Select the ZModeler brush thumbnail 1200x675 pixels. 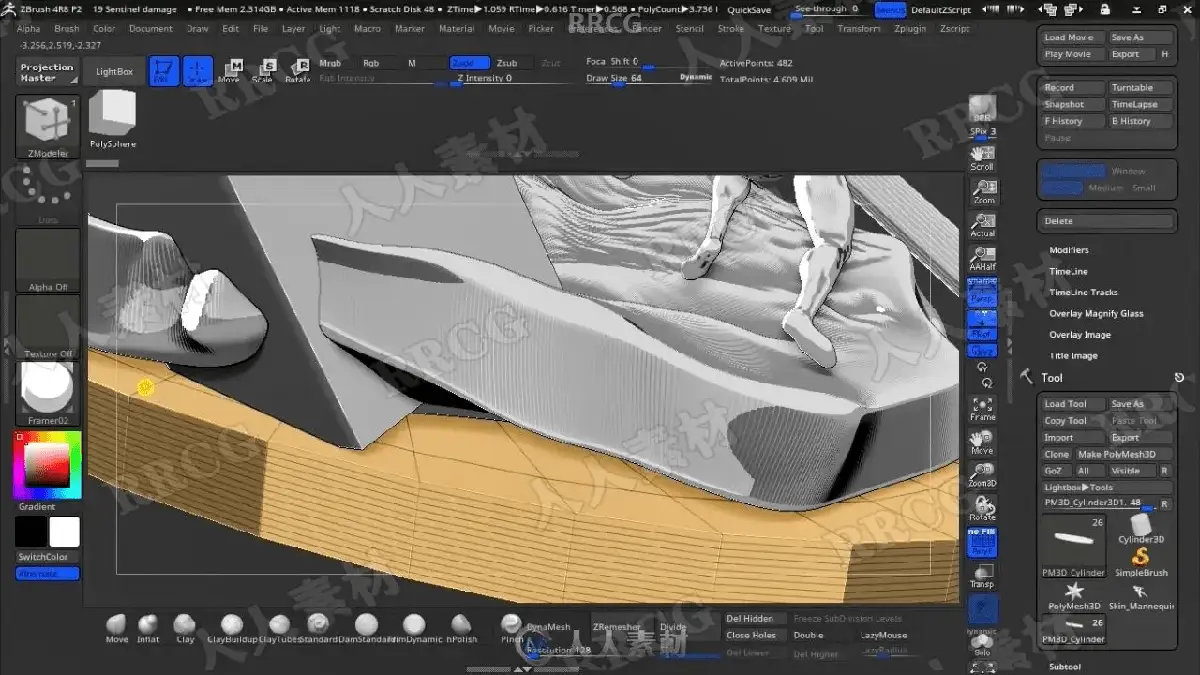(48, 127)
